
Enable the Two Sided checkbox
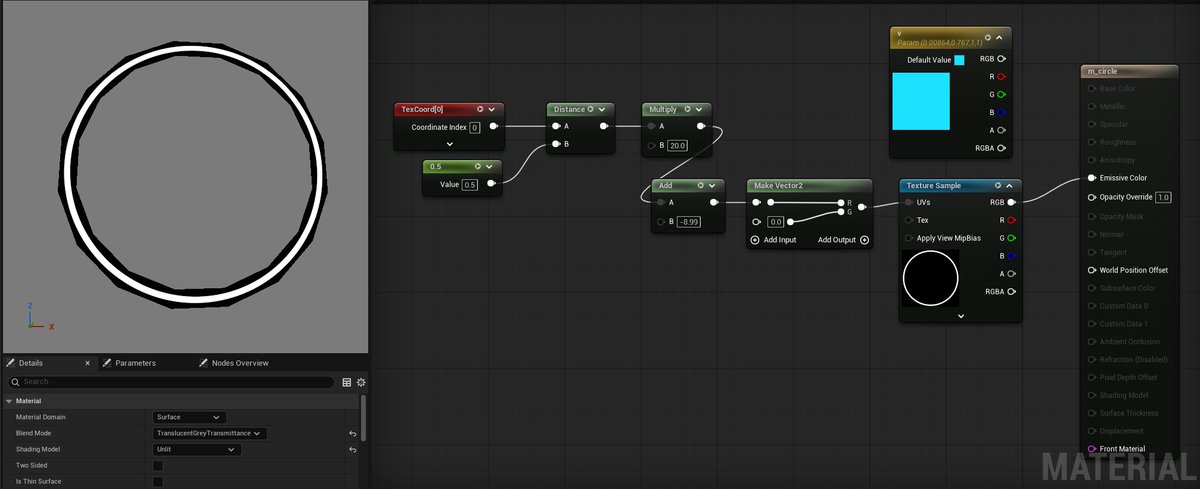(157, 466)
